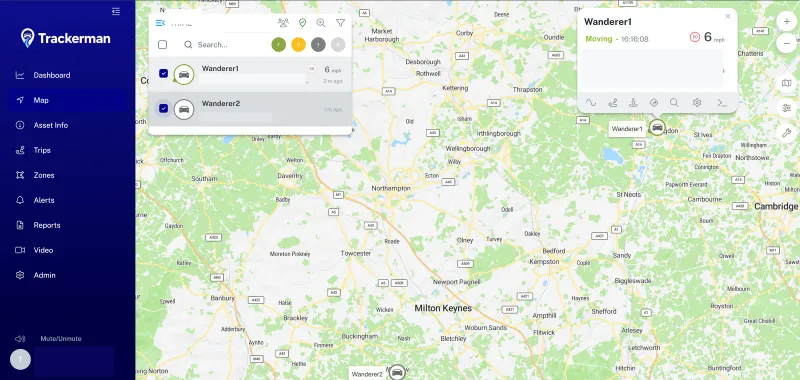Open the asset settings gear in popup
The width and height of the screenshot is (800, 380).
697,103
